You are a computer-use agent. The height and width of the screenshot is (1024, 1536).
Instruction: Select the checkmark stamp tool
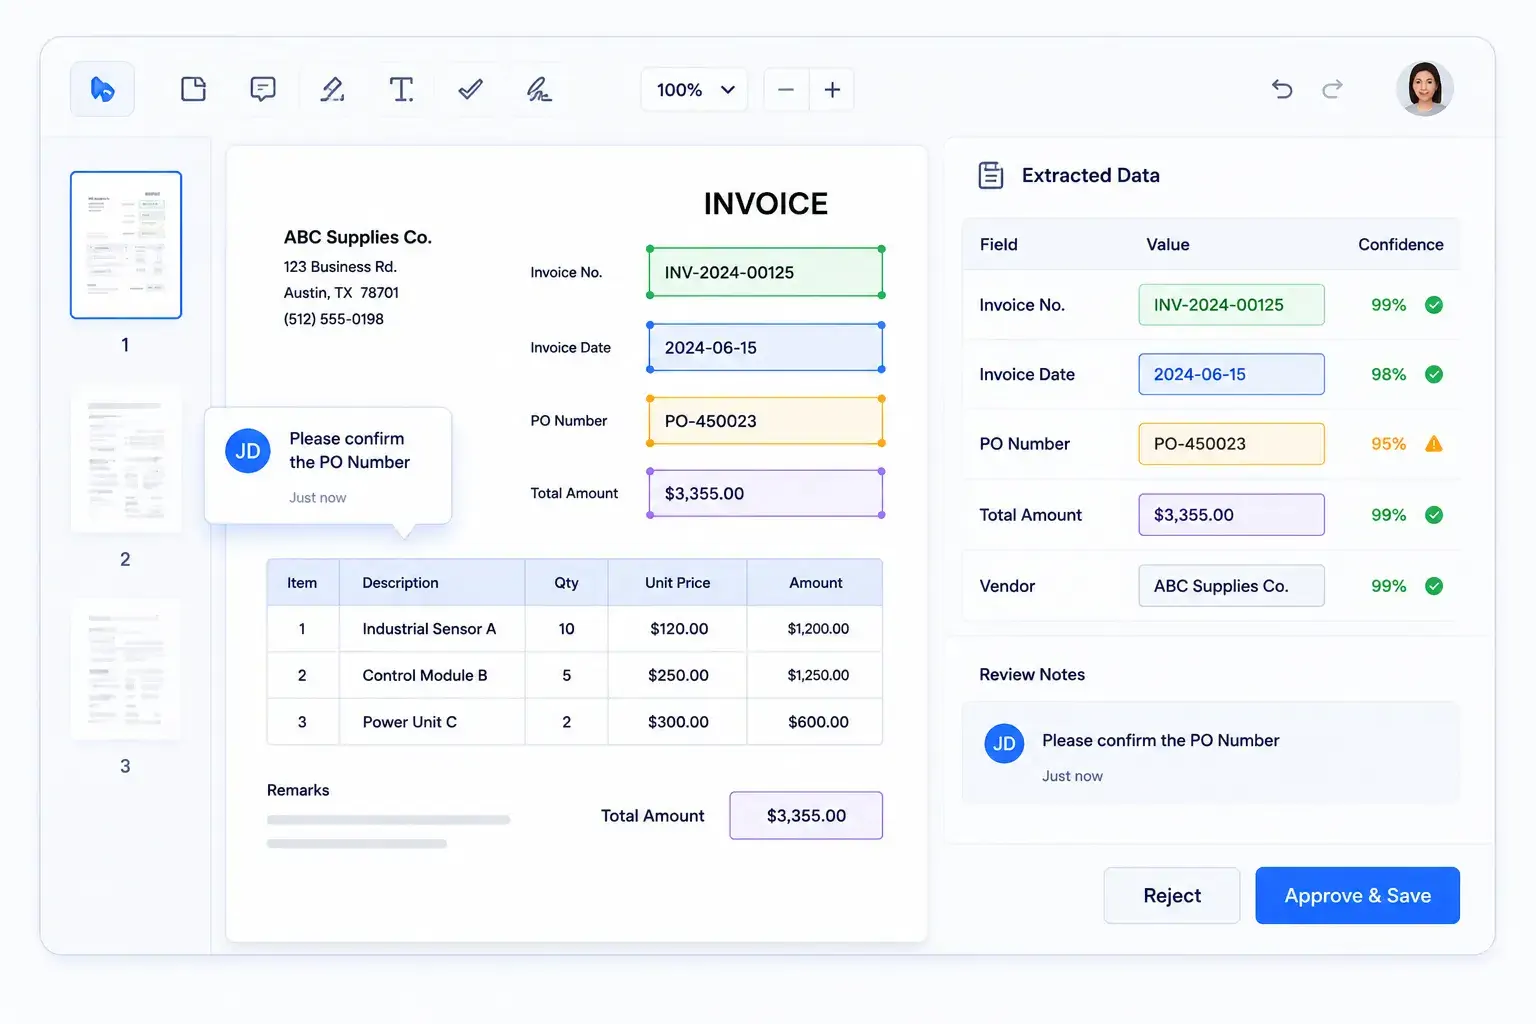[x=470, y=89]
